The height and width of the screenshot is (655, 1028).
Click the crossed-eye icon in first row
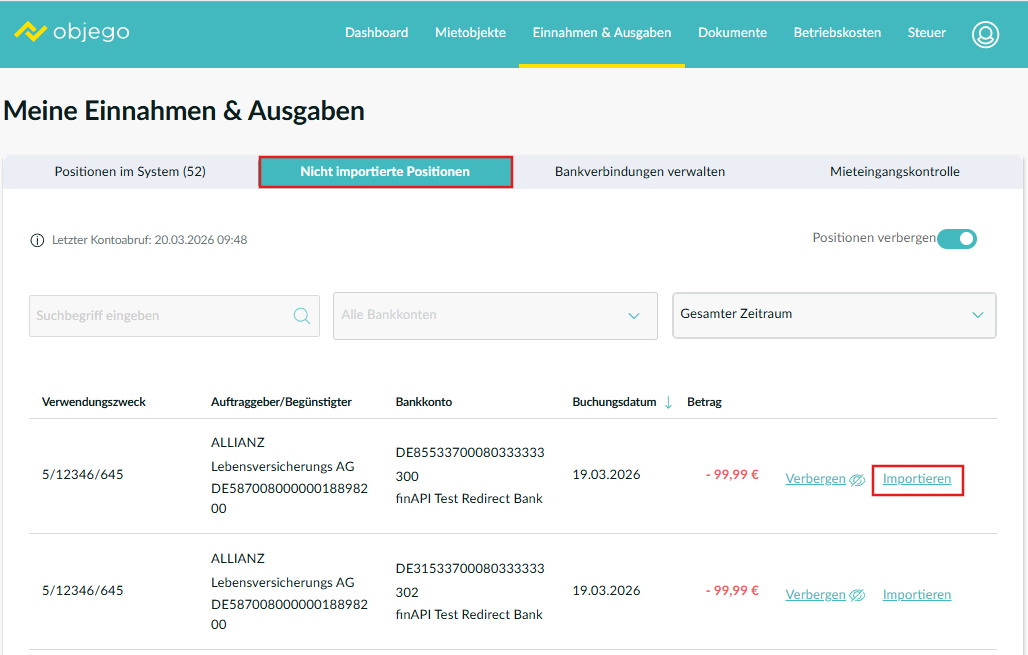pos(857,480)
